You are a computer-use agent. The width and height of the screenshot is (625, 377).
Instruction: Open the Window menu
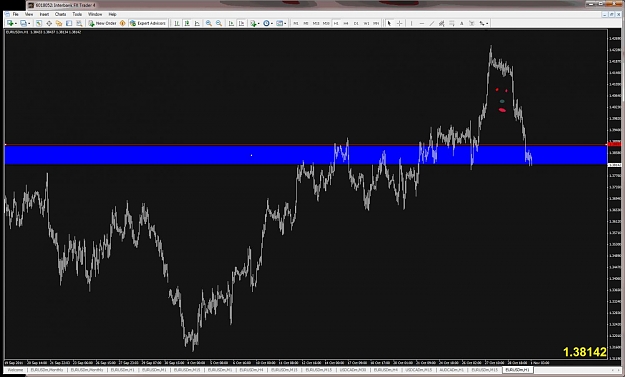95,14
